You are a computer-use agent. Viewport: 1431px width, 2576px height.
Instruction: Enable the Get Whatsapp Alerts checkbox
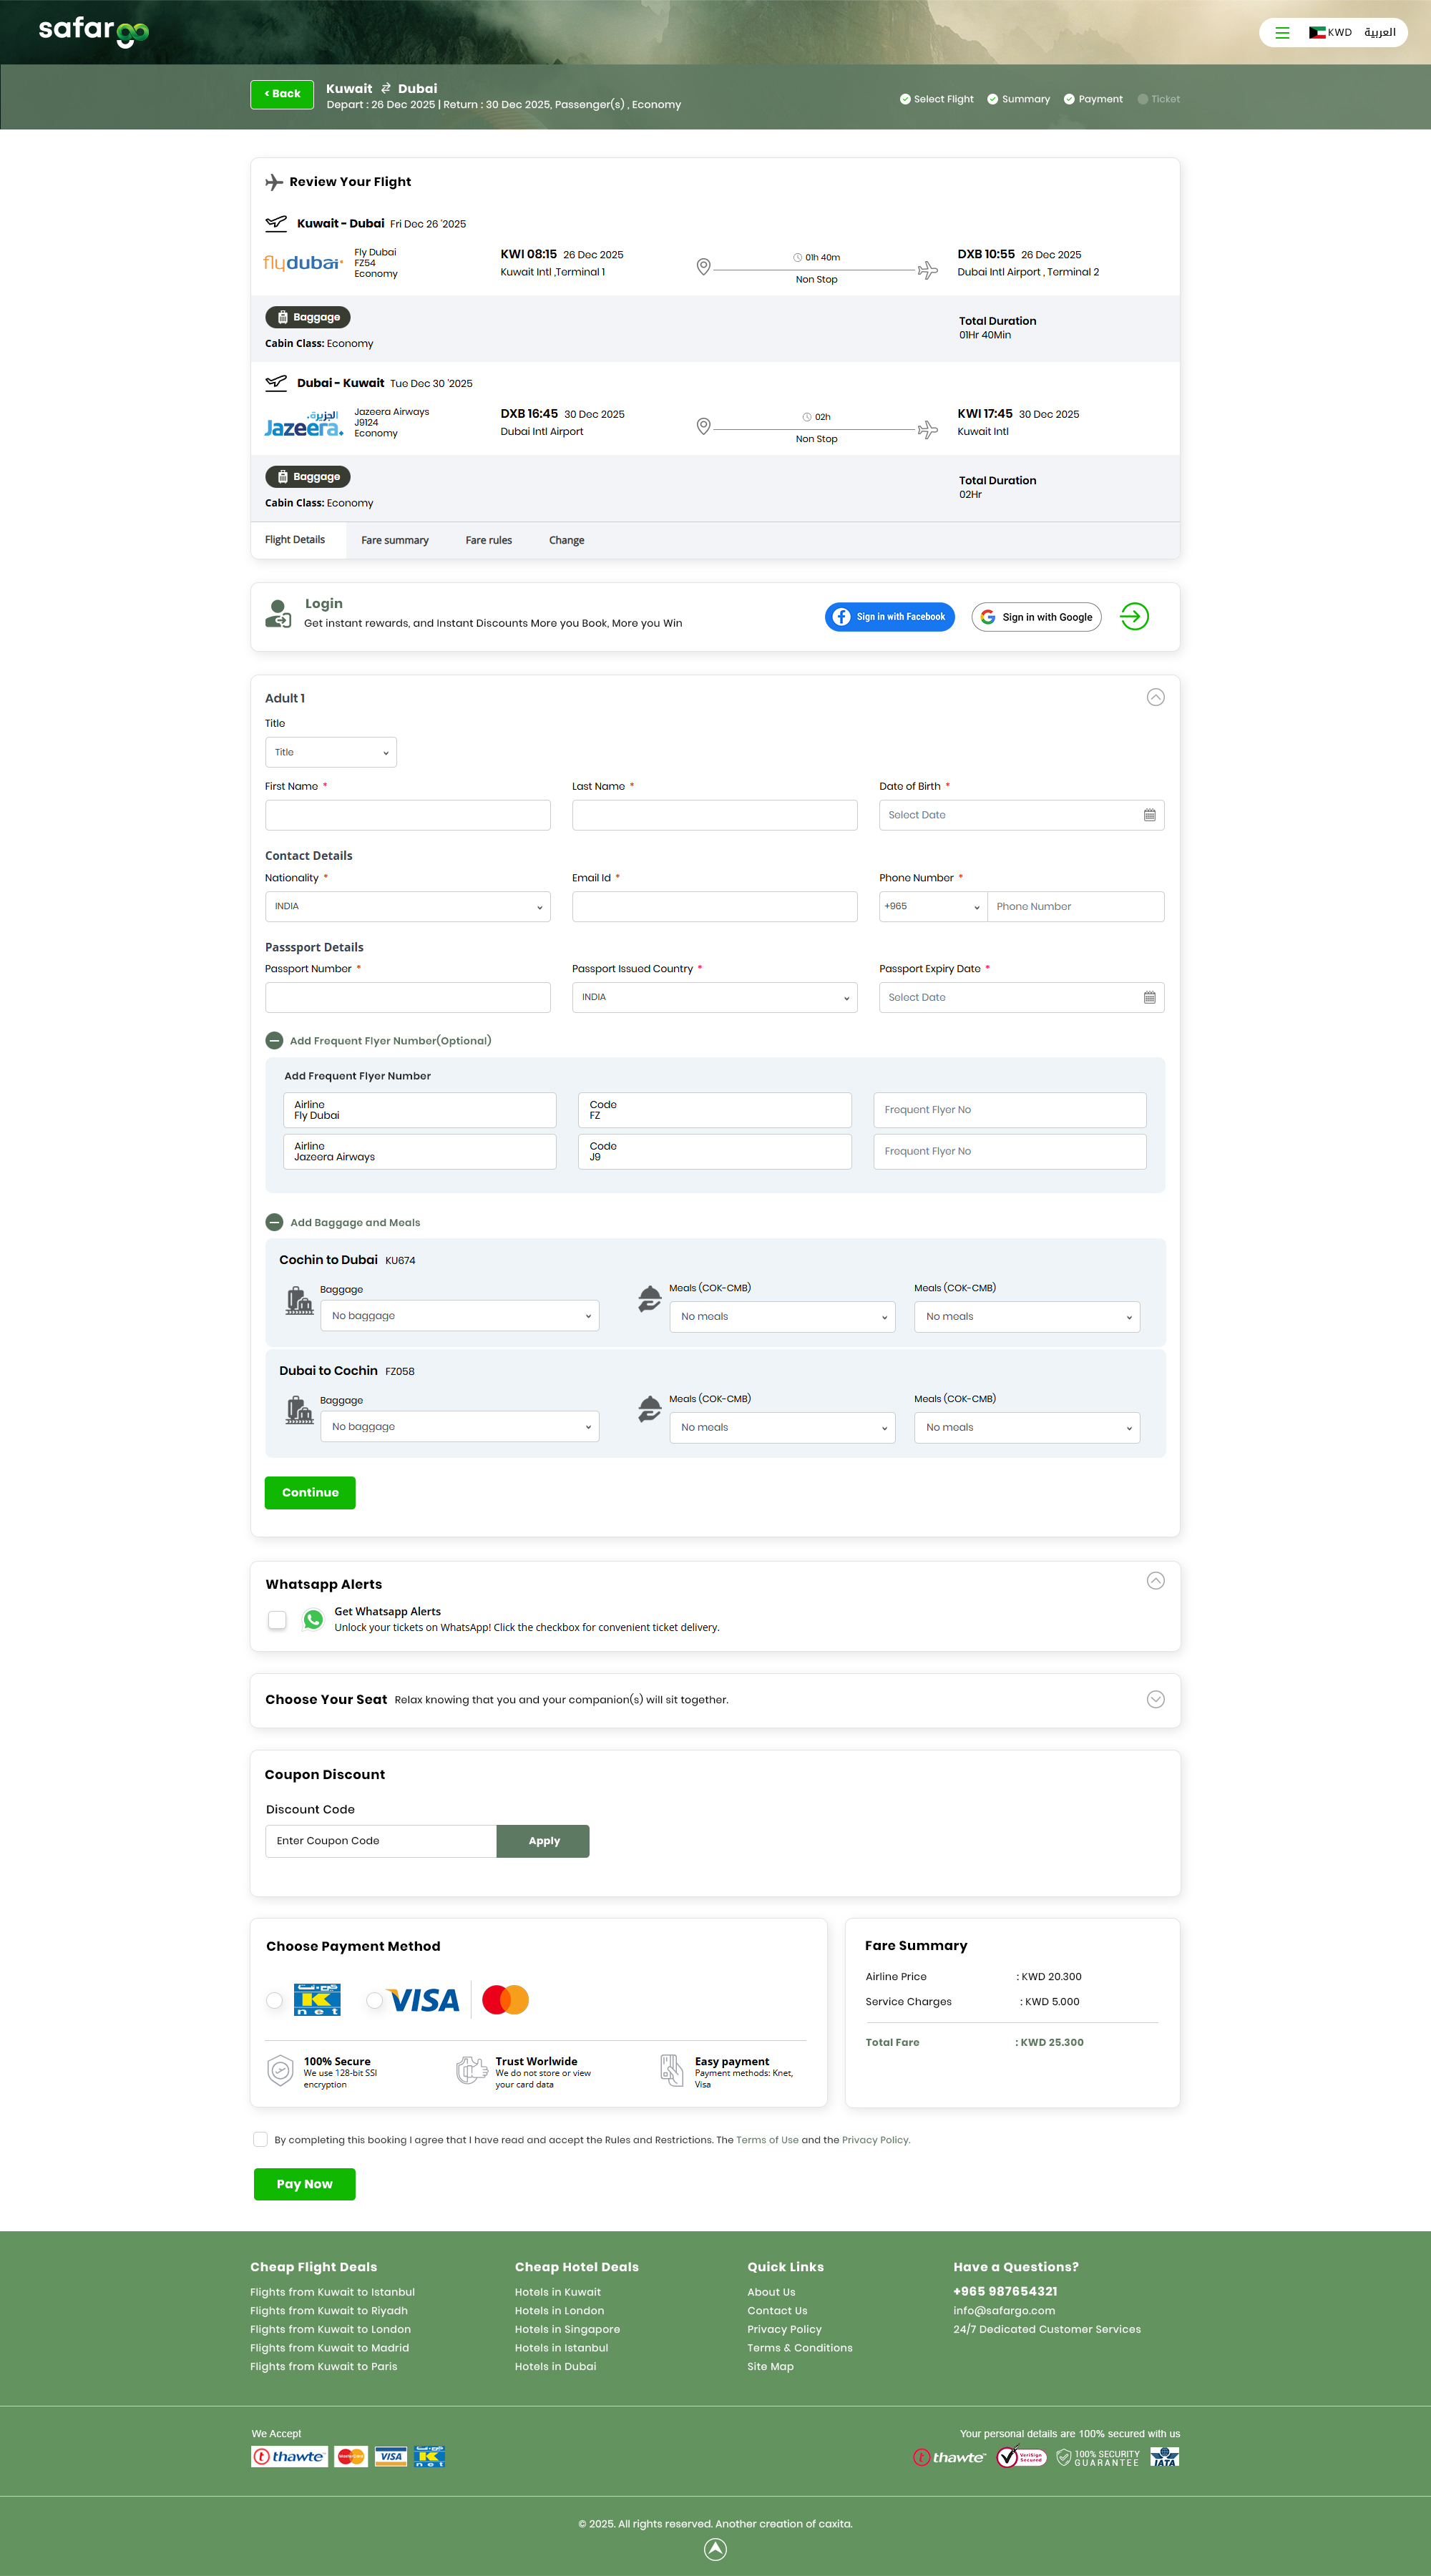tap(277, 1619)
